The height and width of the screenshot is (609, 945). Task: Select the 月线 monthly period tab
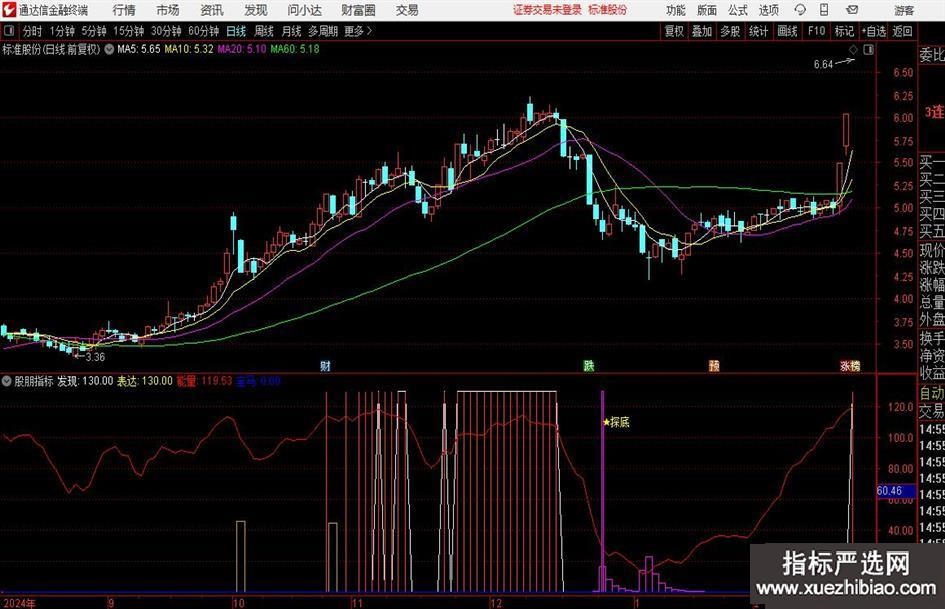pos(292,31)
